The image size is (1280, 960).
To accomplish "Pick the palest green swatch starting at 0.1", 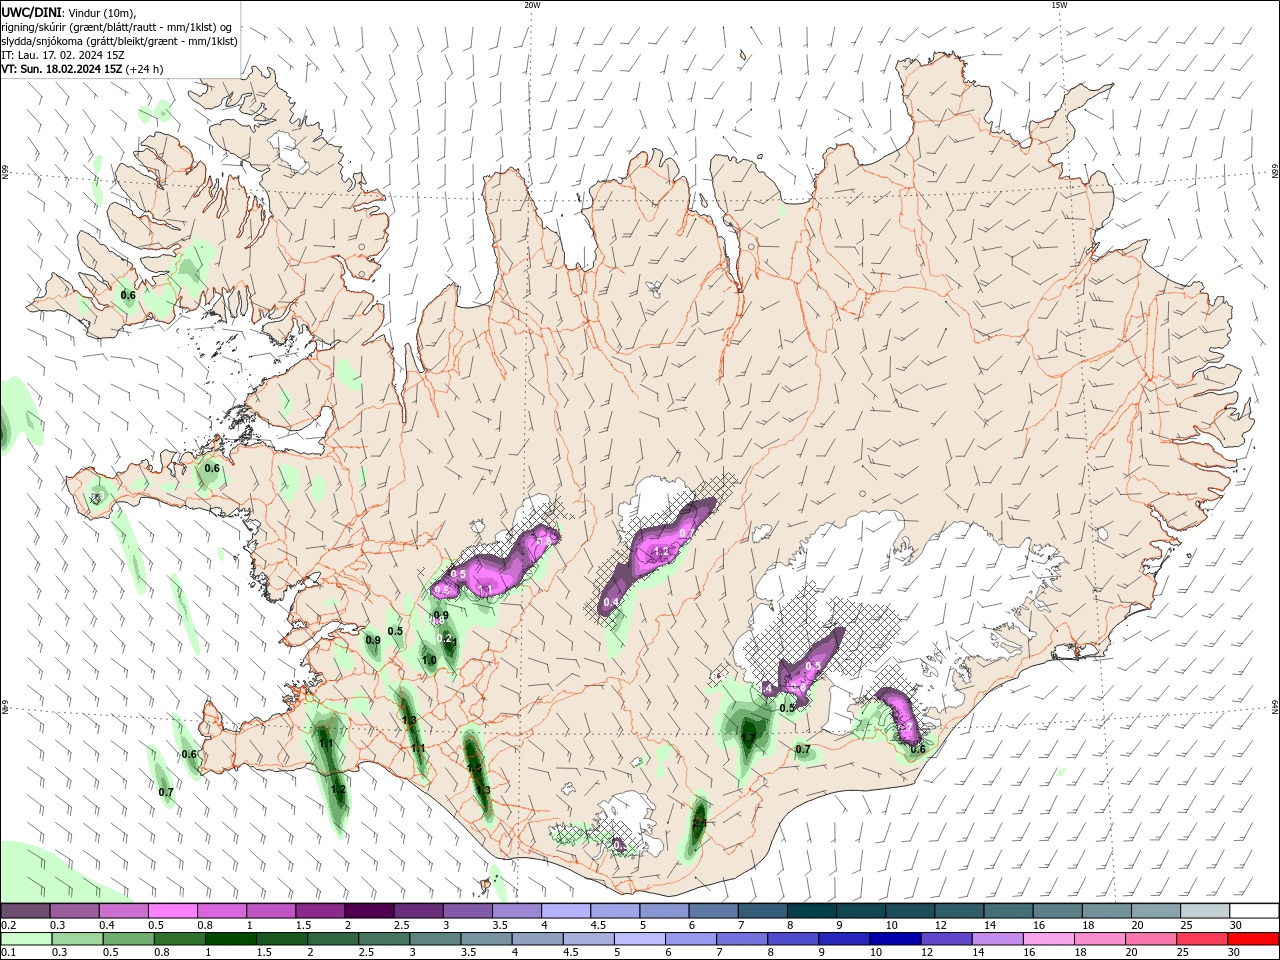I will point(26,939).
